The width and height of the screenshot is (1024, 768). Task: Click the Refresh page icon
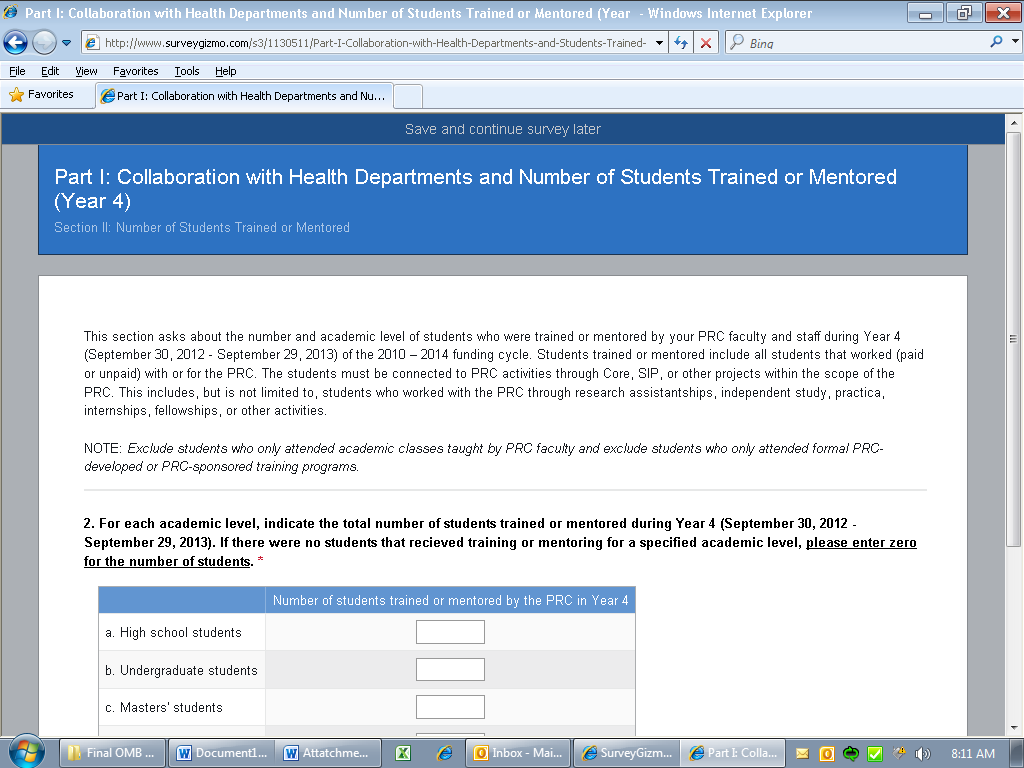pyautogui.click(x=681, y=43)
